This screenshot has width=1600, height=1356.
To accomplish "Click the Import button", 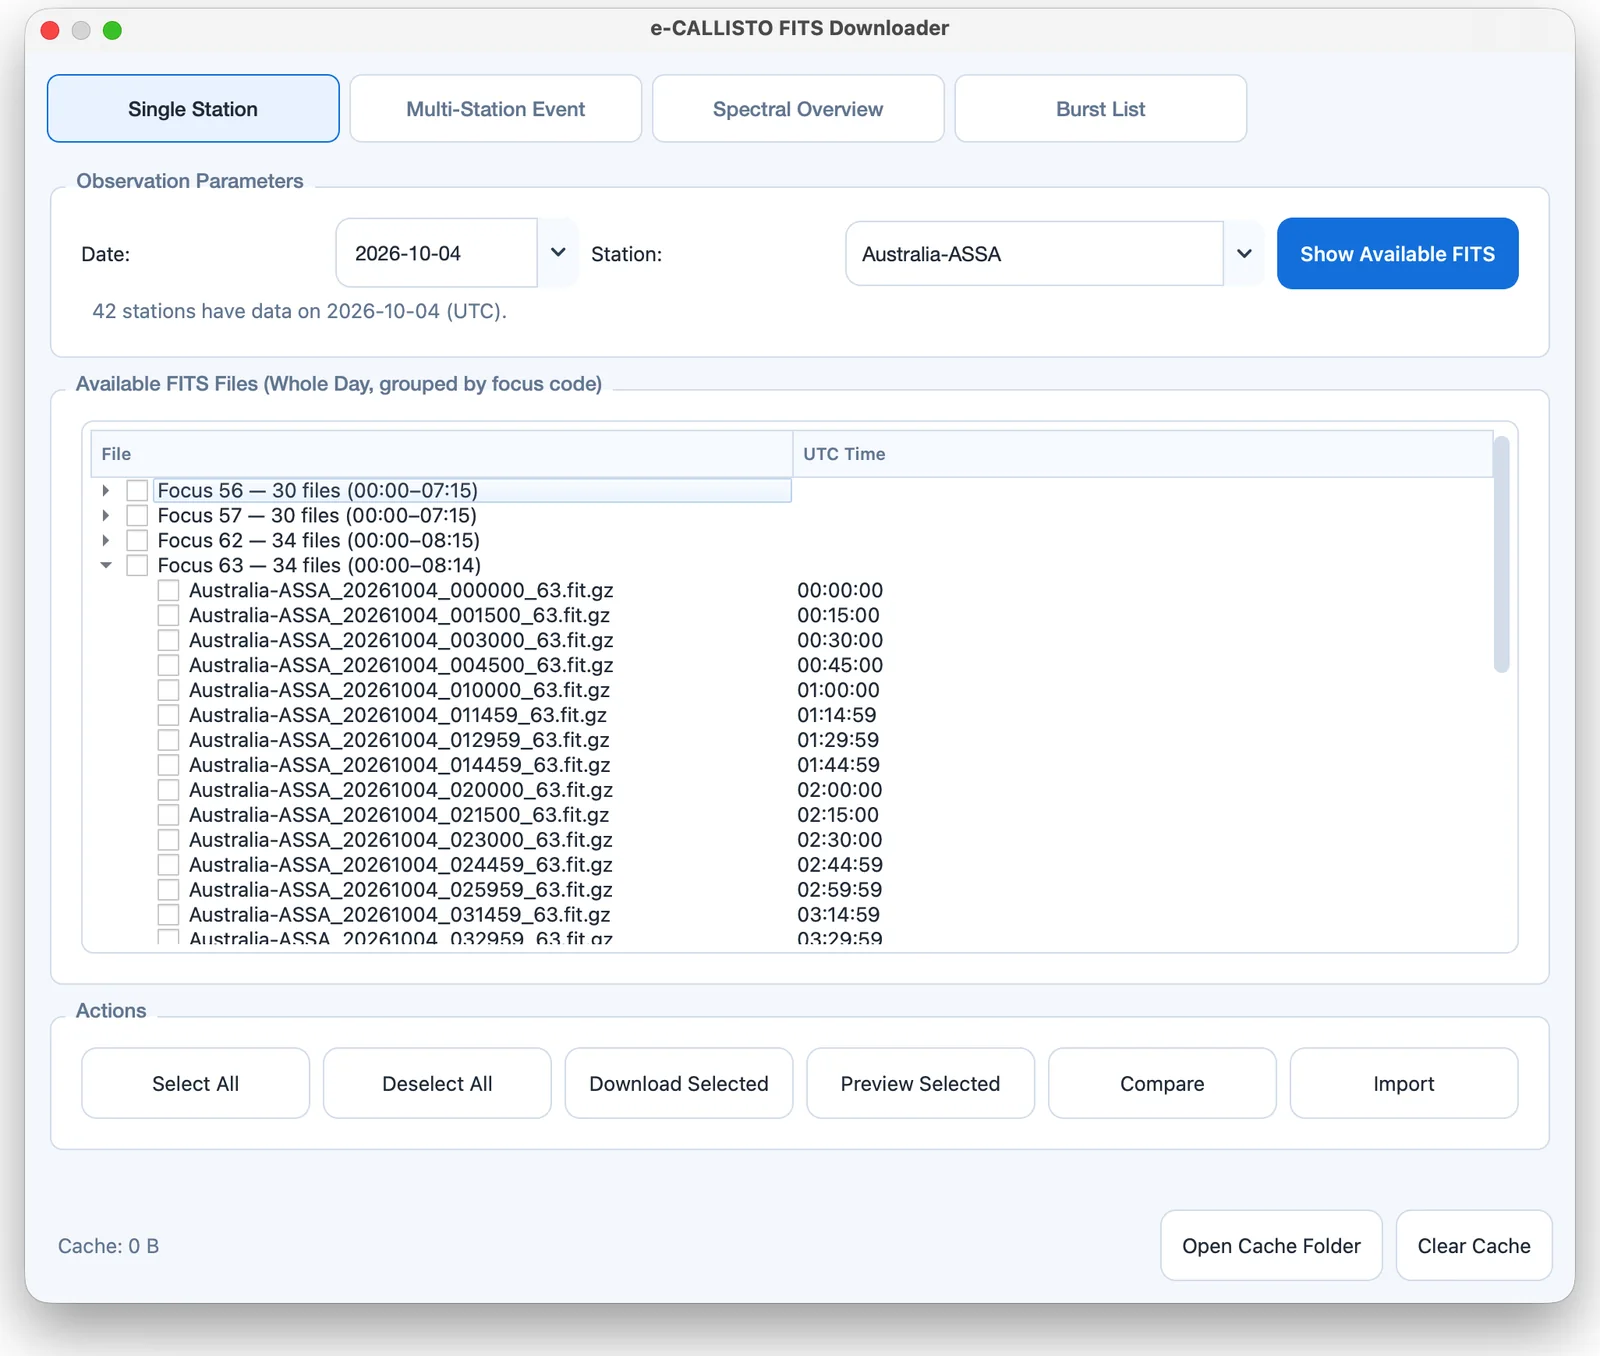I will point(1404,1084).
